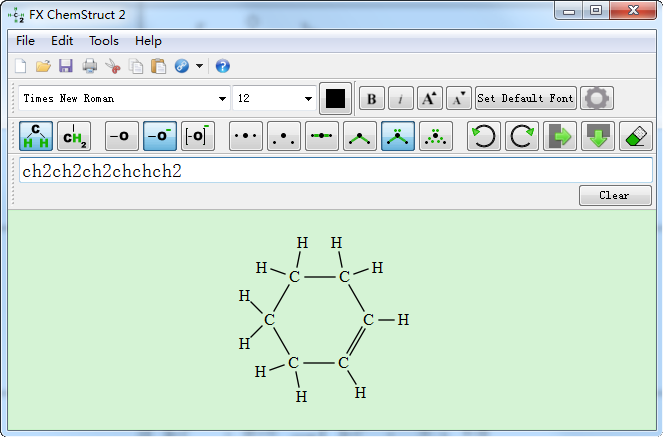664x438 pixels.
Task: Click the black color swatch
Action: tap(336, 98)
